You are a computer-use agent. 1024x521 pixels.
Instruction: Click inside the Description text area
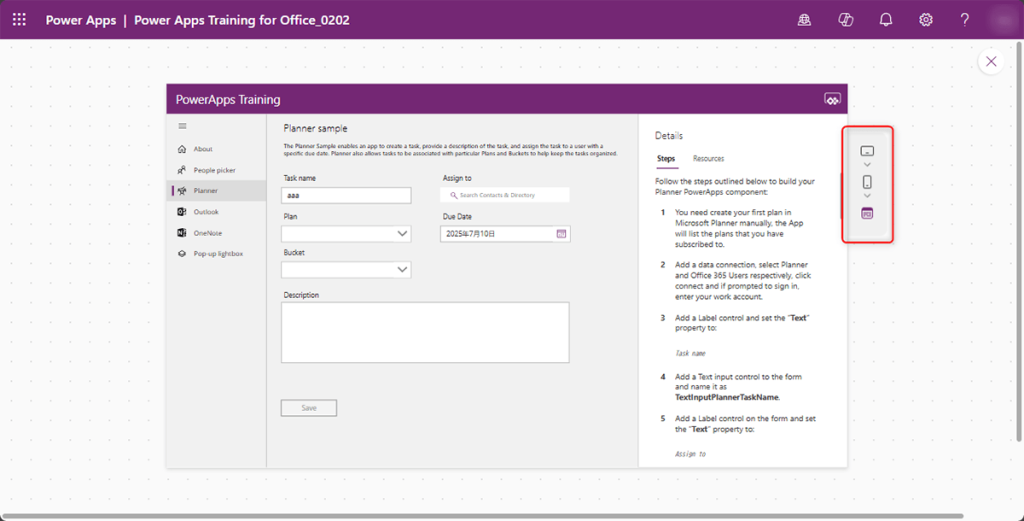pyautogui.click(x=425, y=332)
